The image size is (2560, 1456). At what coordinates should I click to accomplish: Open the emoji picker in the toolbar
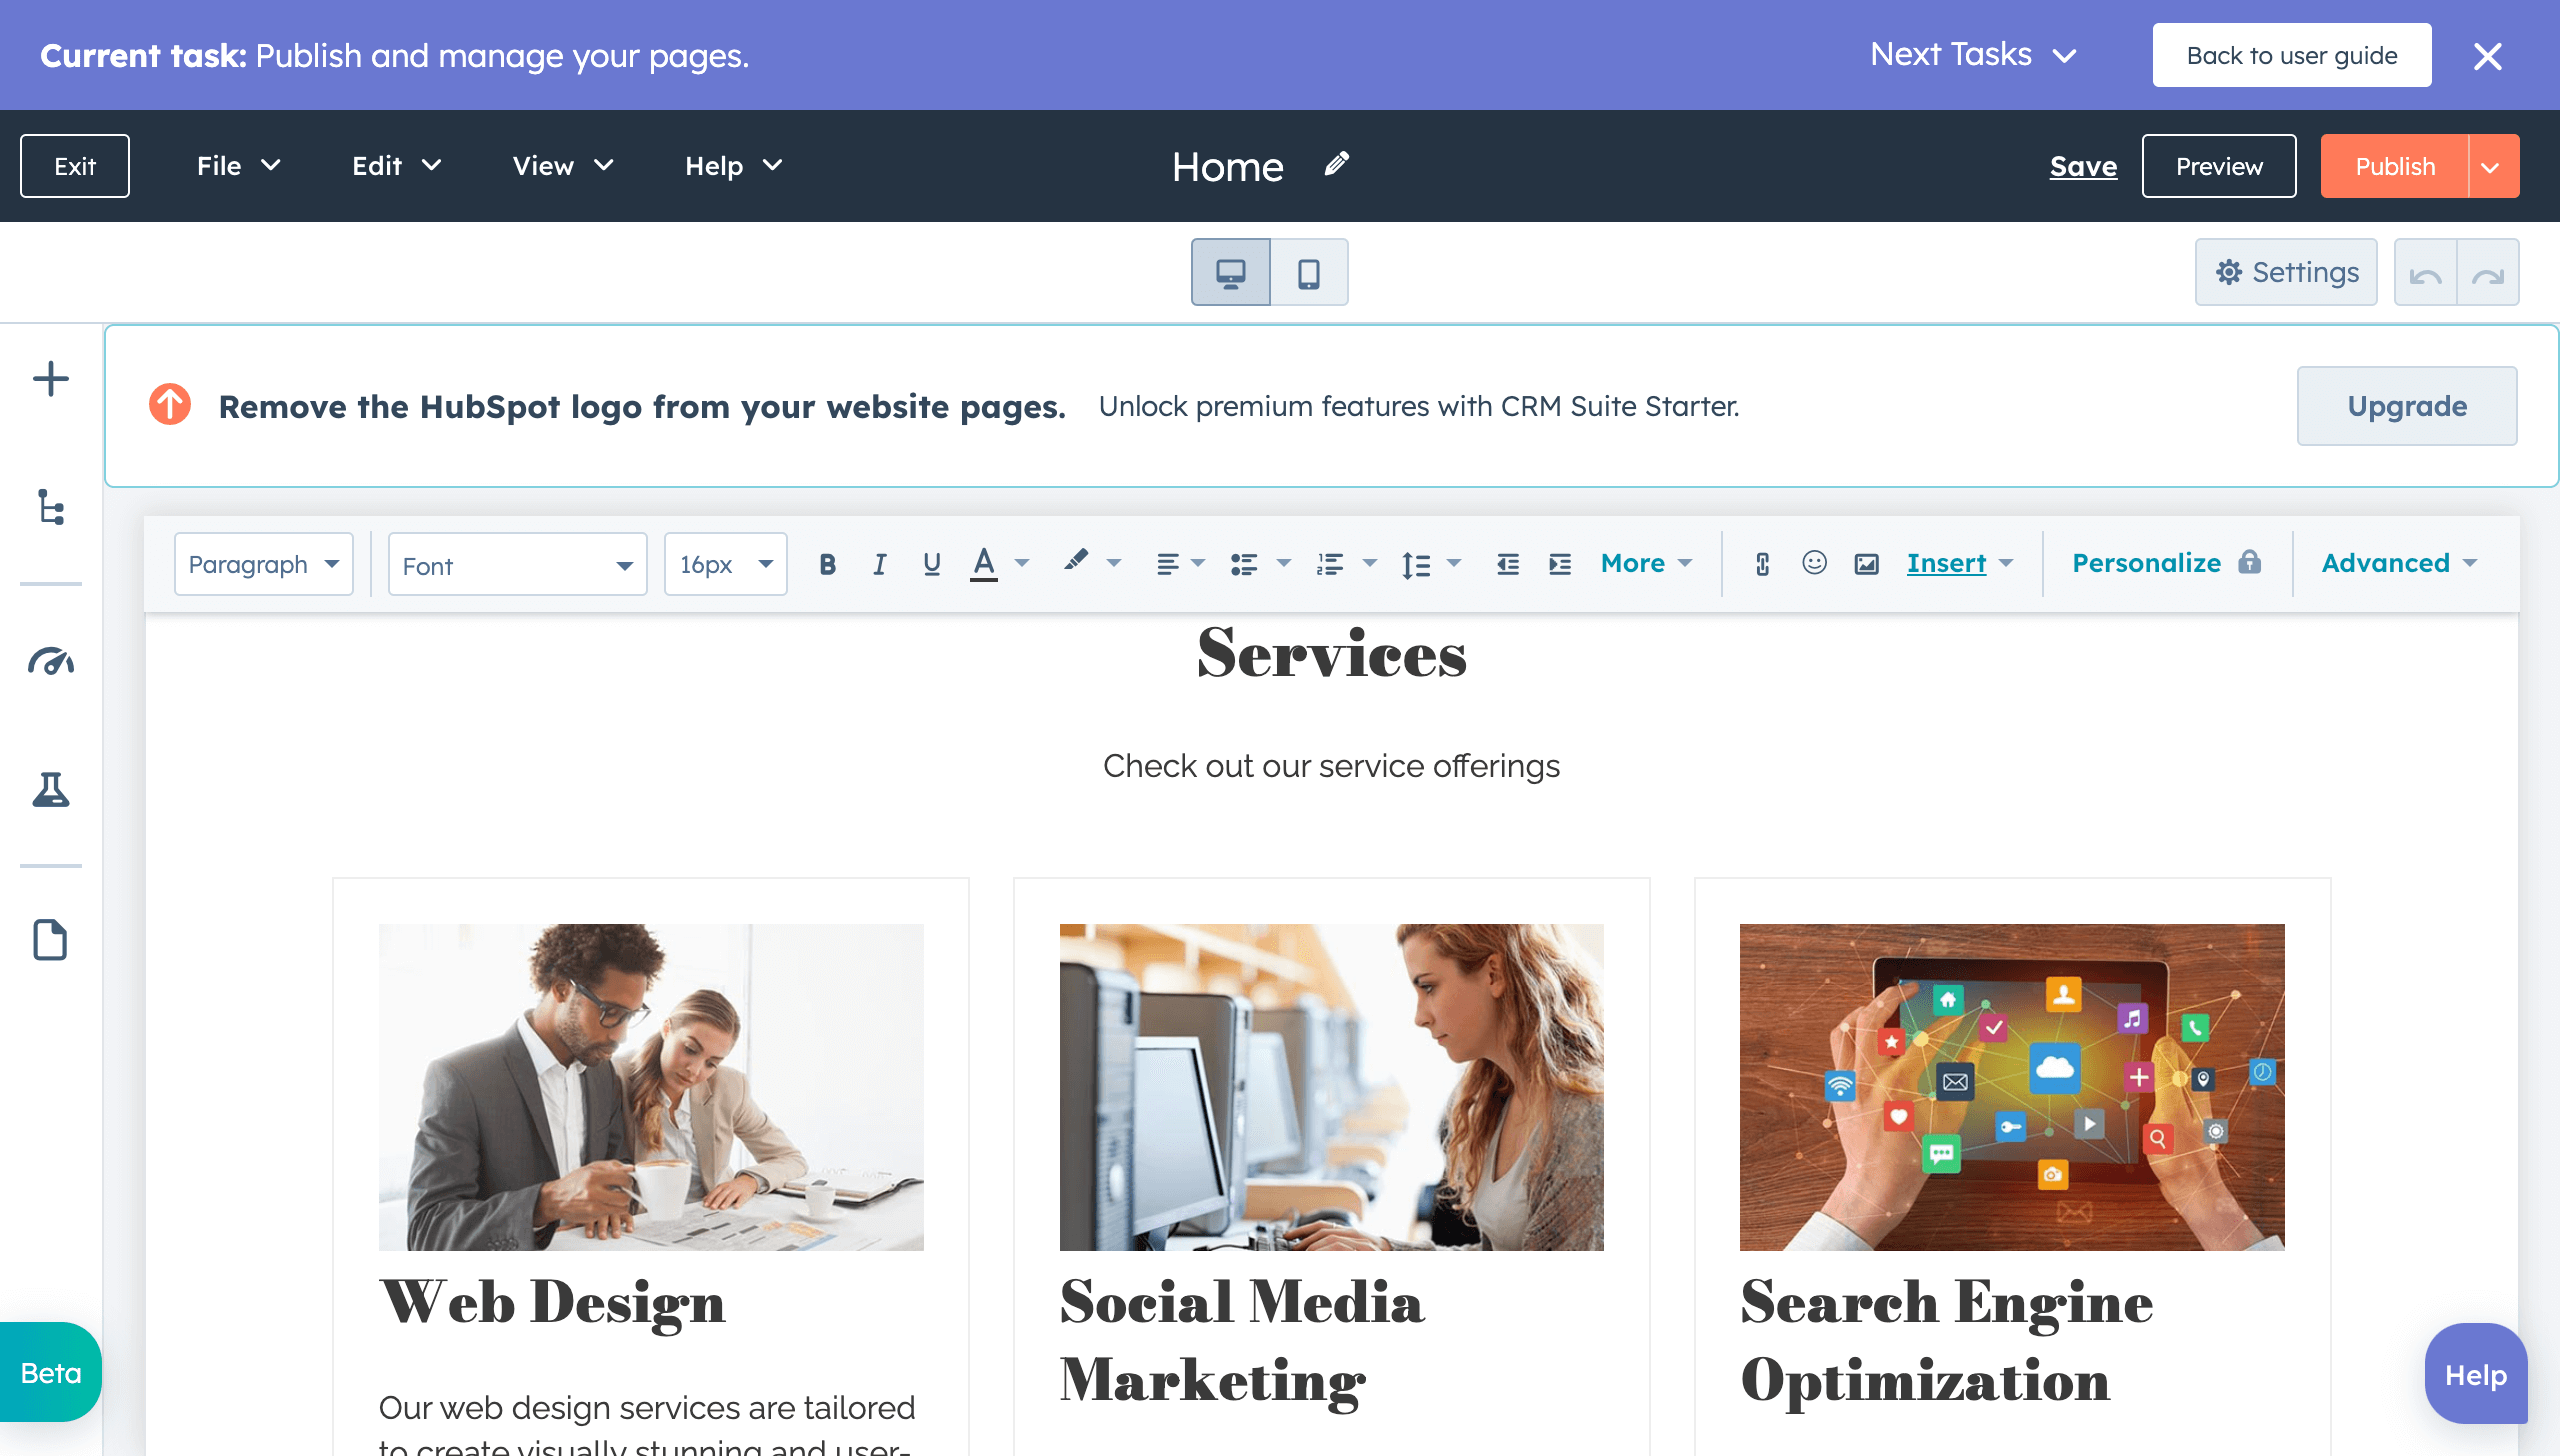click(1813, 563)
